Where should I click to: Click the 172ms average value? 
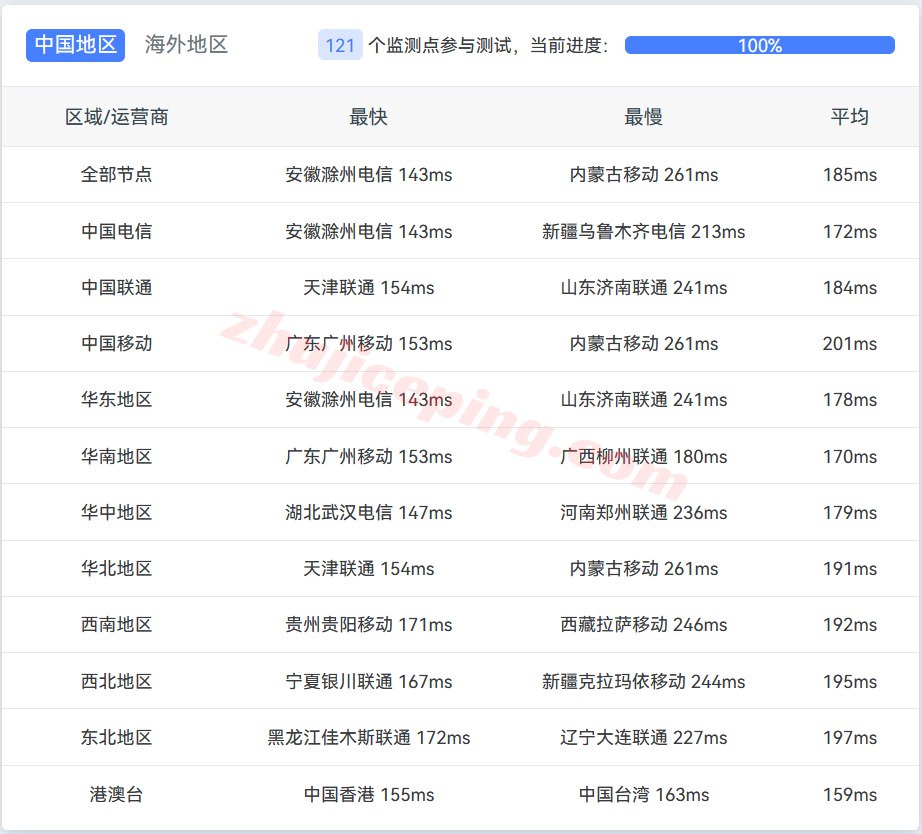[x=850, y=231]
